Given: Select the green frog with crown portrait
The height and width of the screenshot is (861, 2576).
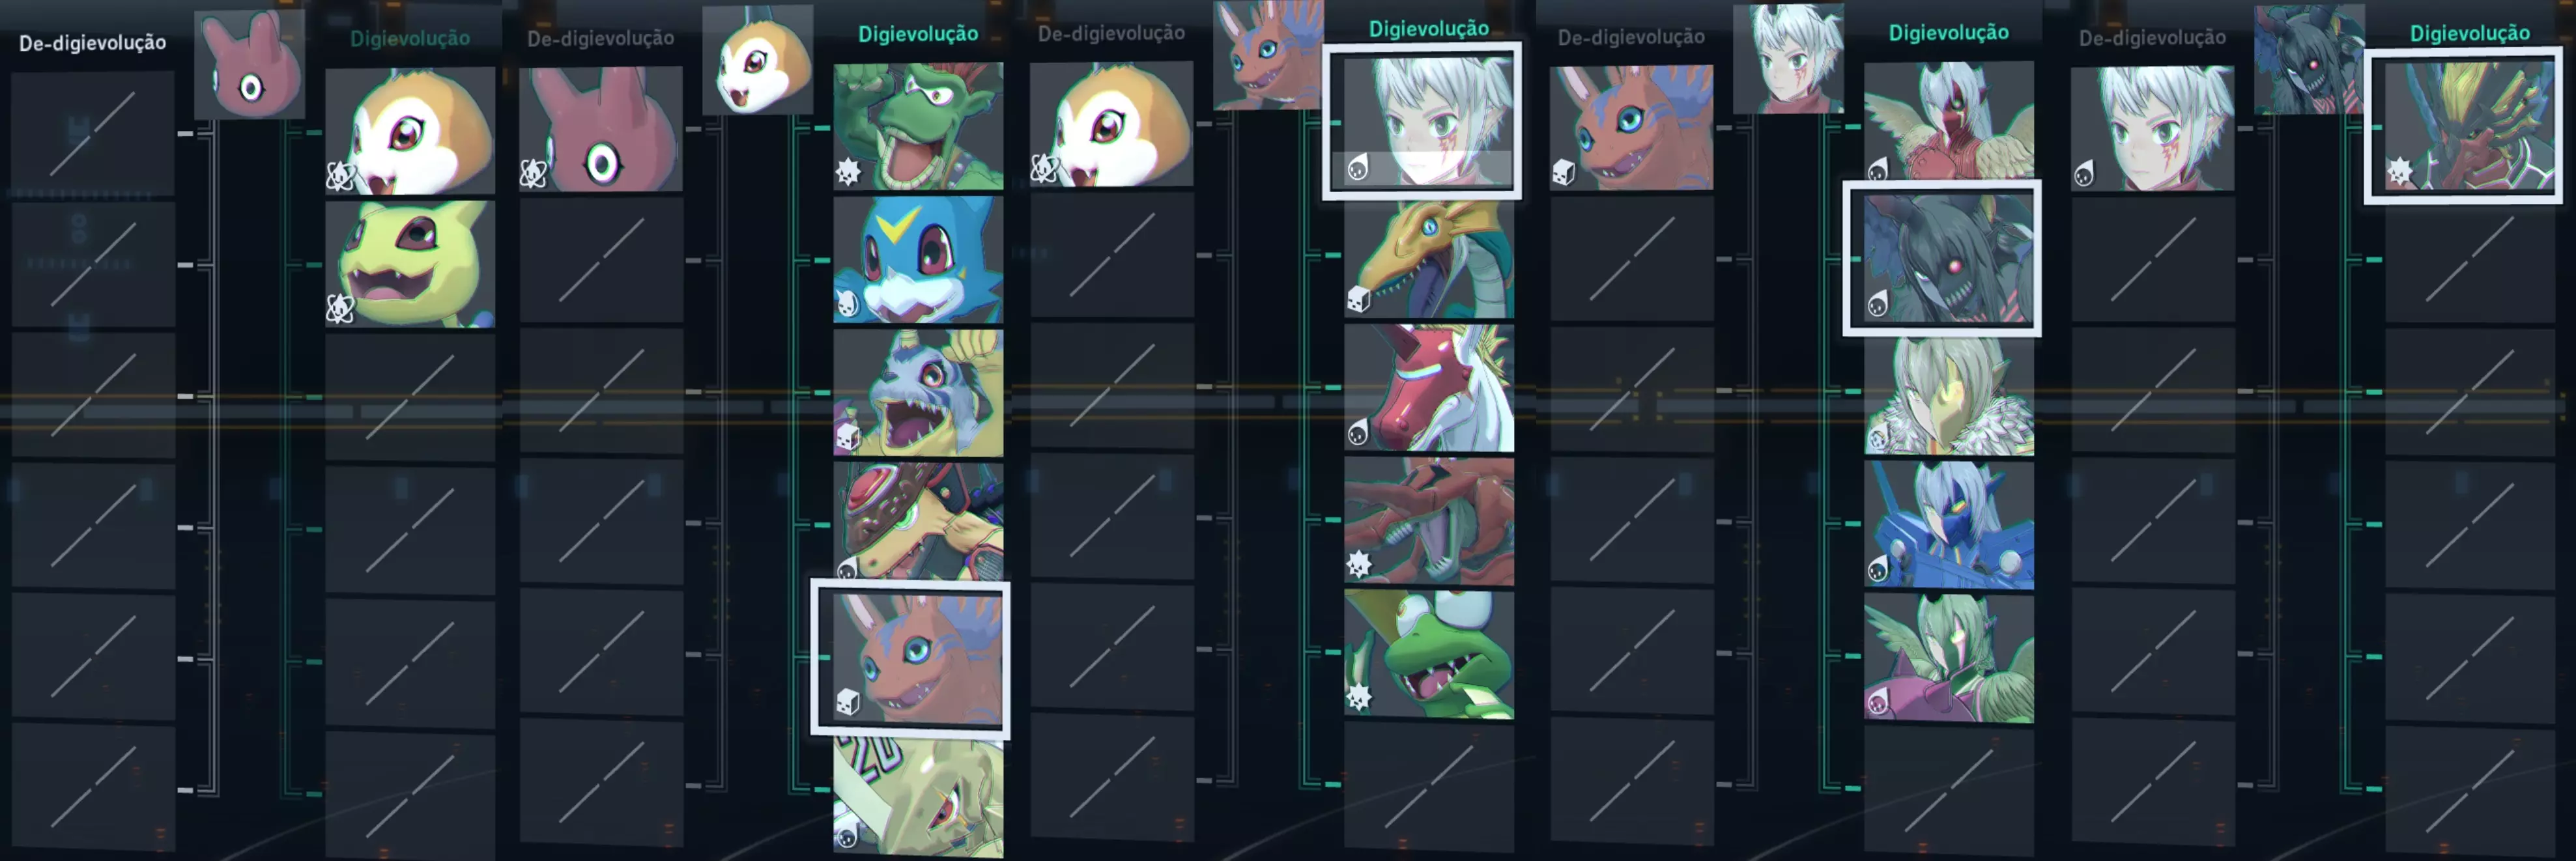Looking at the screenshot, I should 1428,654.
